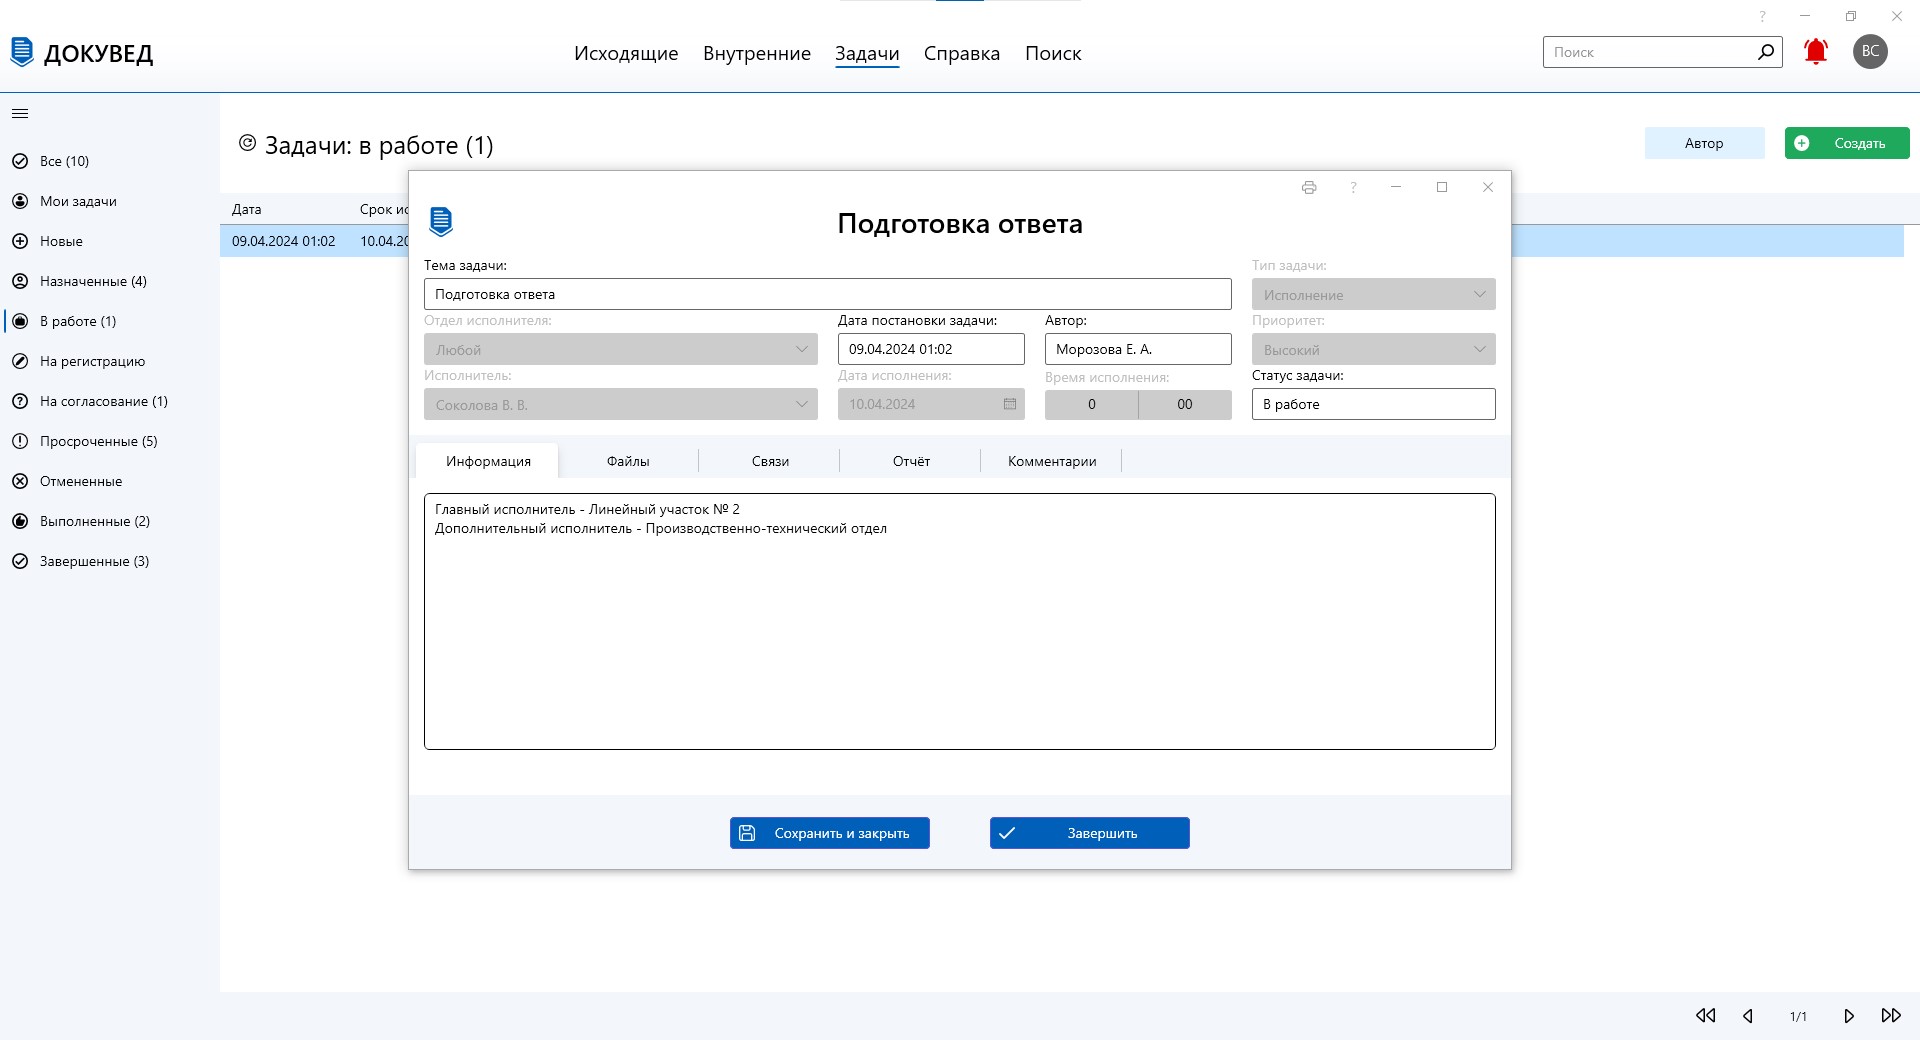The height and width of the screenshot is (1040, 1920).
Task: Toggle the hamburger sidebar menu
Action: pos(20,114)
